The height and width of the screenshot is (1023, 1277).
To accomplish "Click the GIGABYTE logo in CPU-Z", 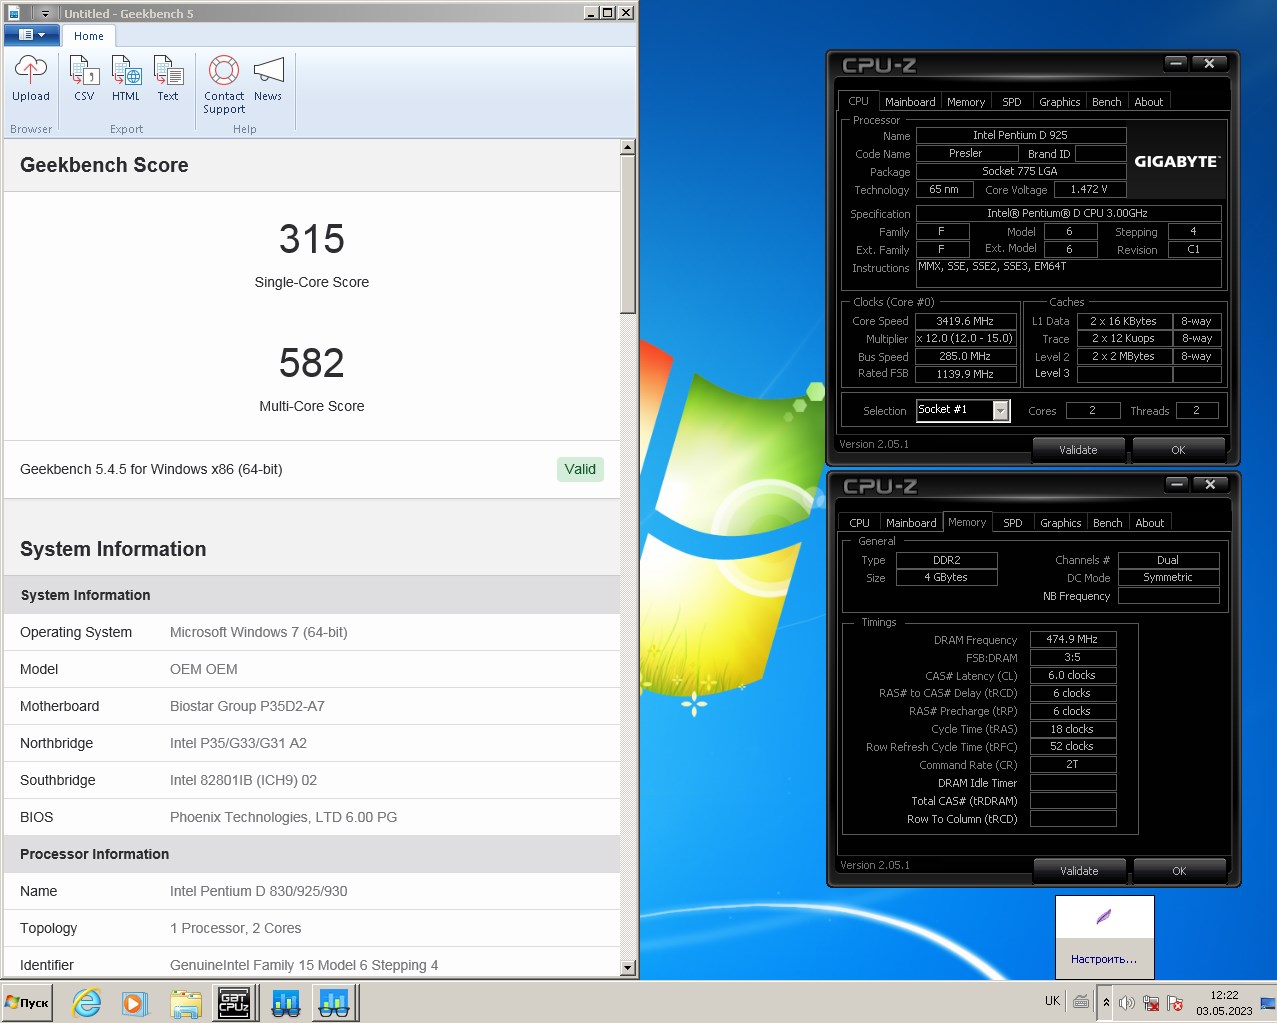I will click(x=1177, y=161).
